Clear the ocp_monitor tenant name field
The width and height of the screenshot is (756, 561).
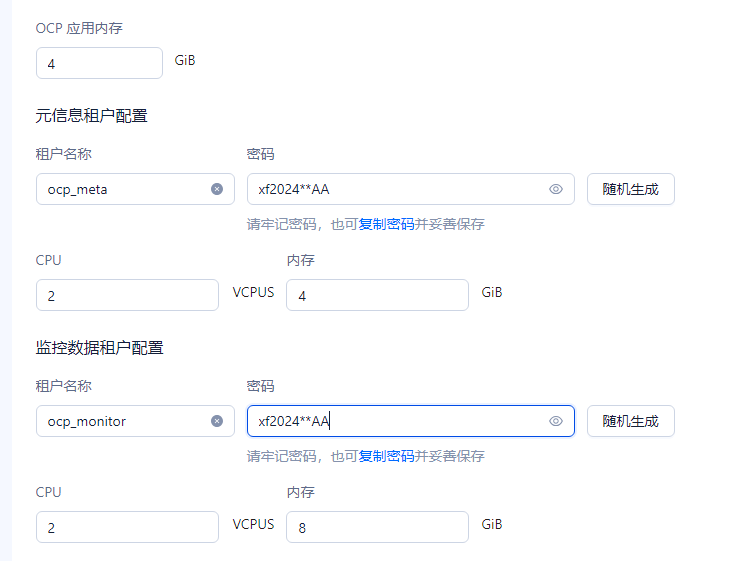[217, 421]
